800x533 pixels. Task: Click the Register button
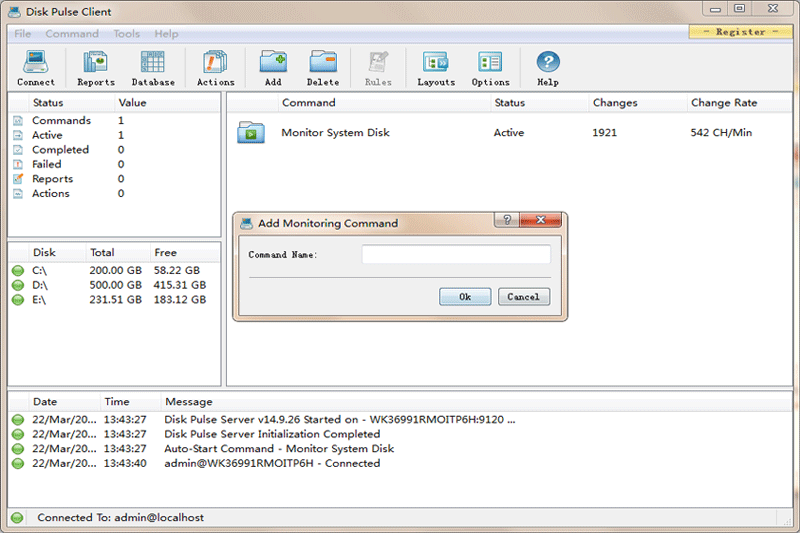[x=740, y=32]
